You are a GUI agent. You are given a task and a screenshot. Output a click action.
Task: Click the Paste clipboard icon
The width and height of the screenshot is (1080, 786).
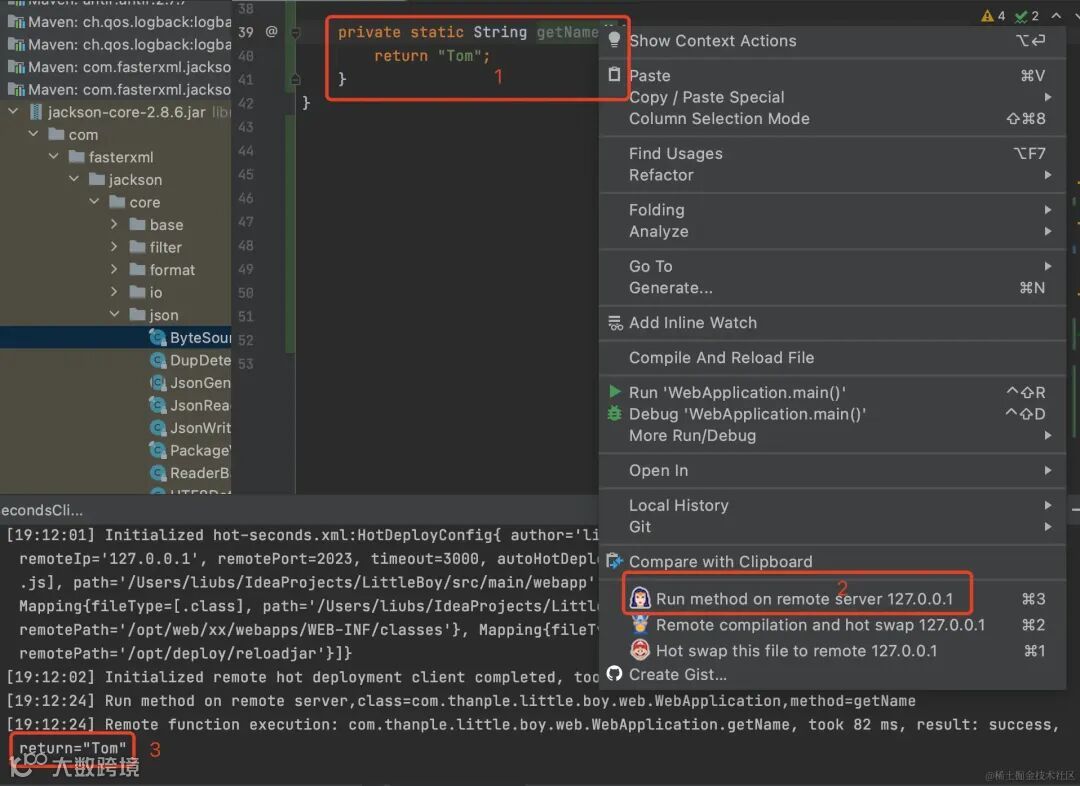614,74
